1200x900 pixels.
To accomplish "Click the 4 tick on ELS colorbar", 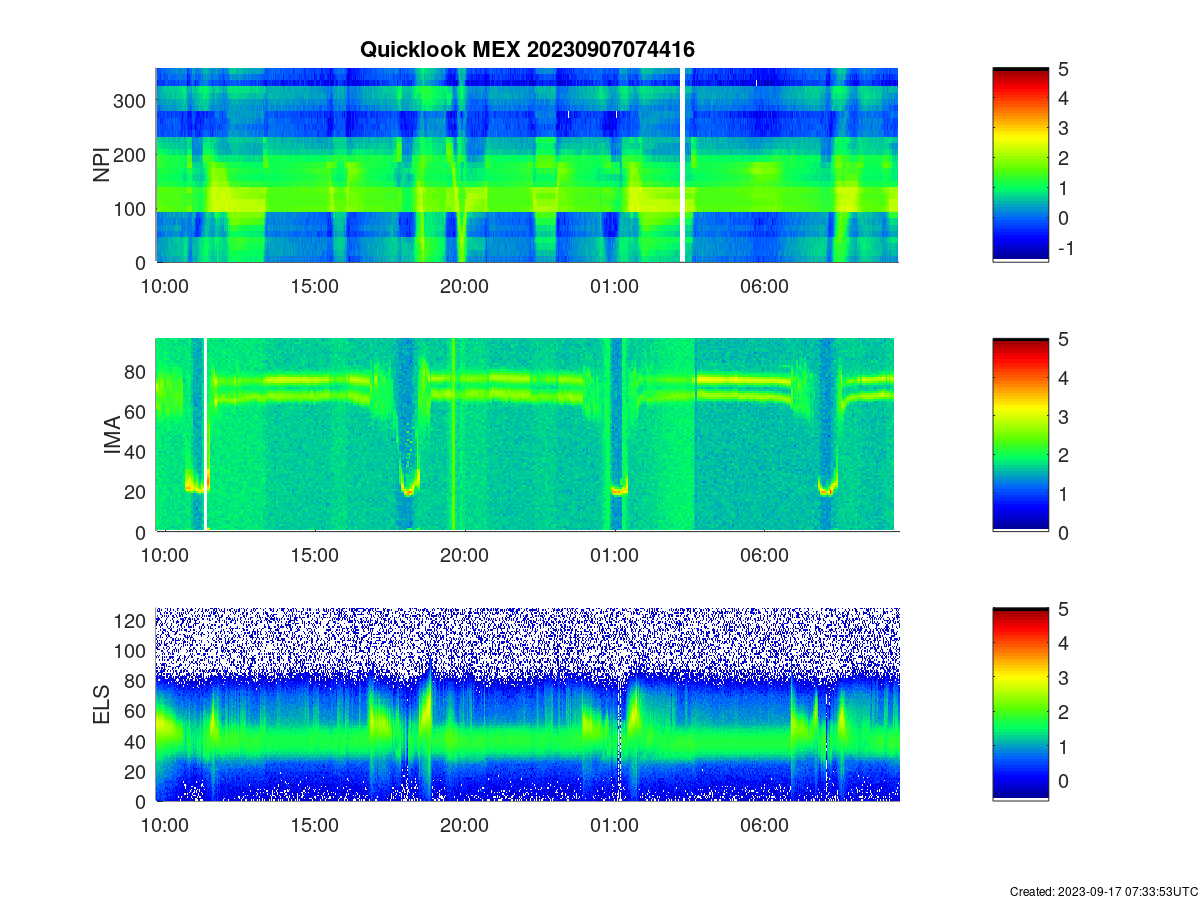I will [x=1063, y=643].
